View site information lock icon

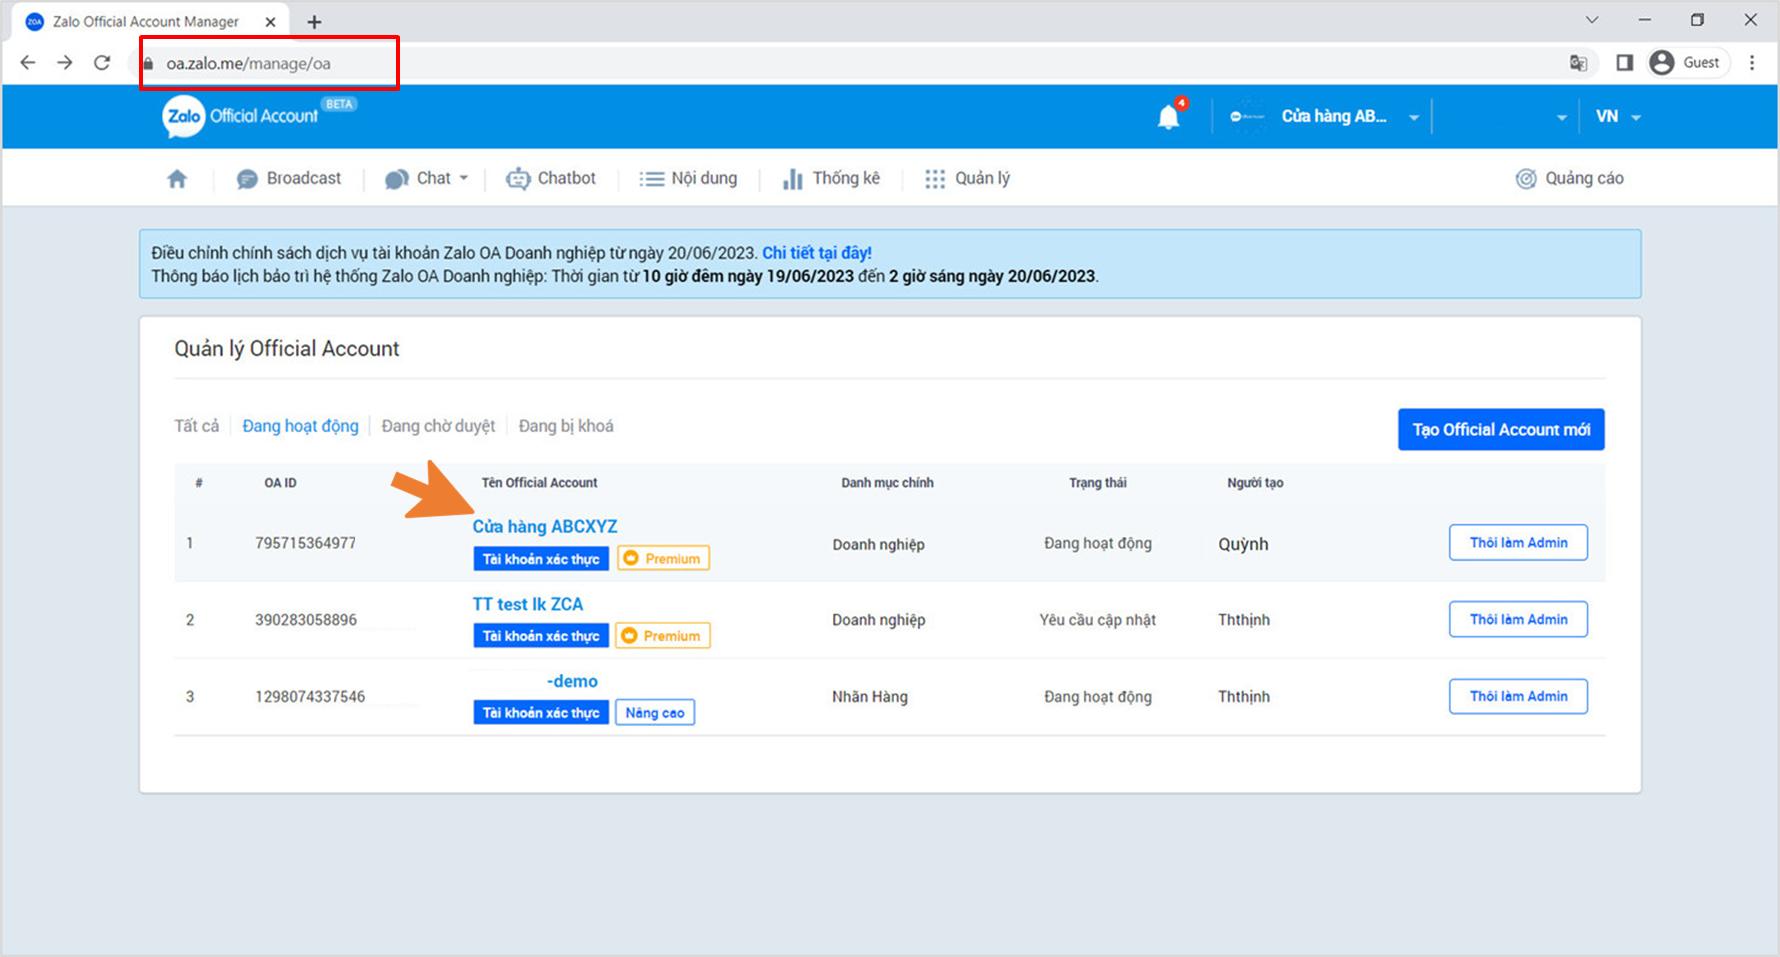pyautogui.click(x=148, y=63)
